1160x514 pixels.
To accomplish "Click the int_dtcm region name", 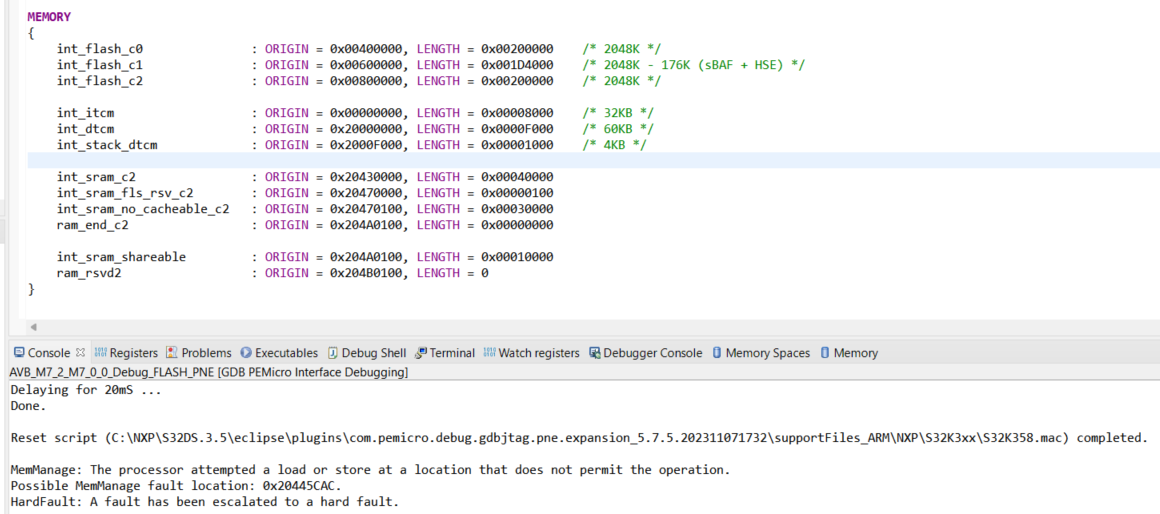I will point(86,129).
